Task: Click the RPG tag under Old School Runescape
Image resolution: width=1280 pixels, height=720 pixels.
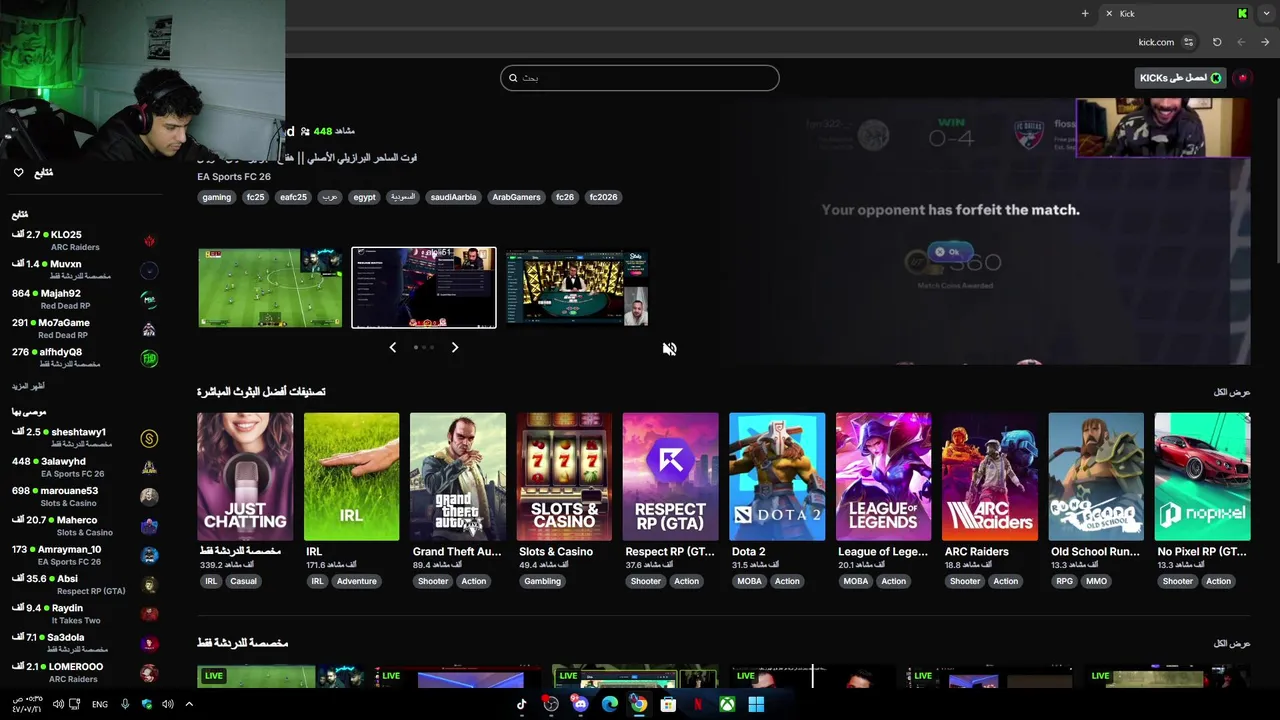Action: click(x=1064, y=581)
